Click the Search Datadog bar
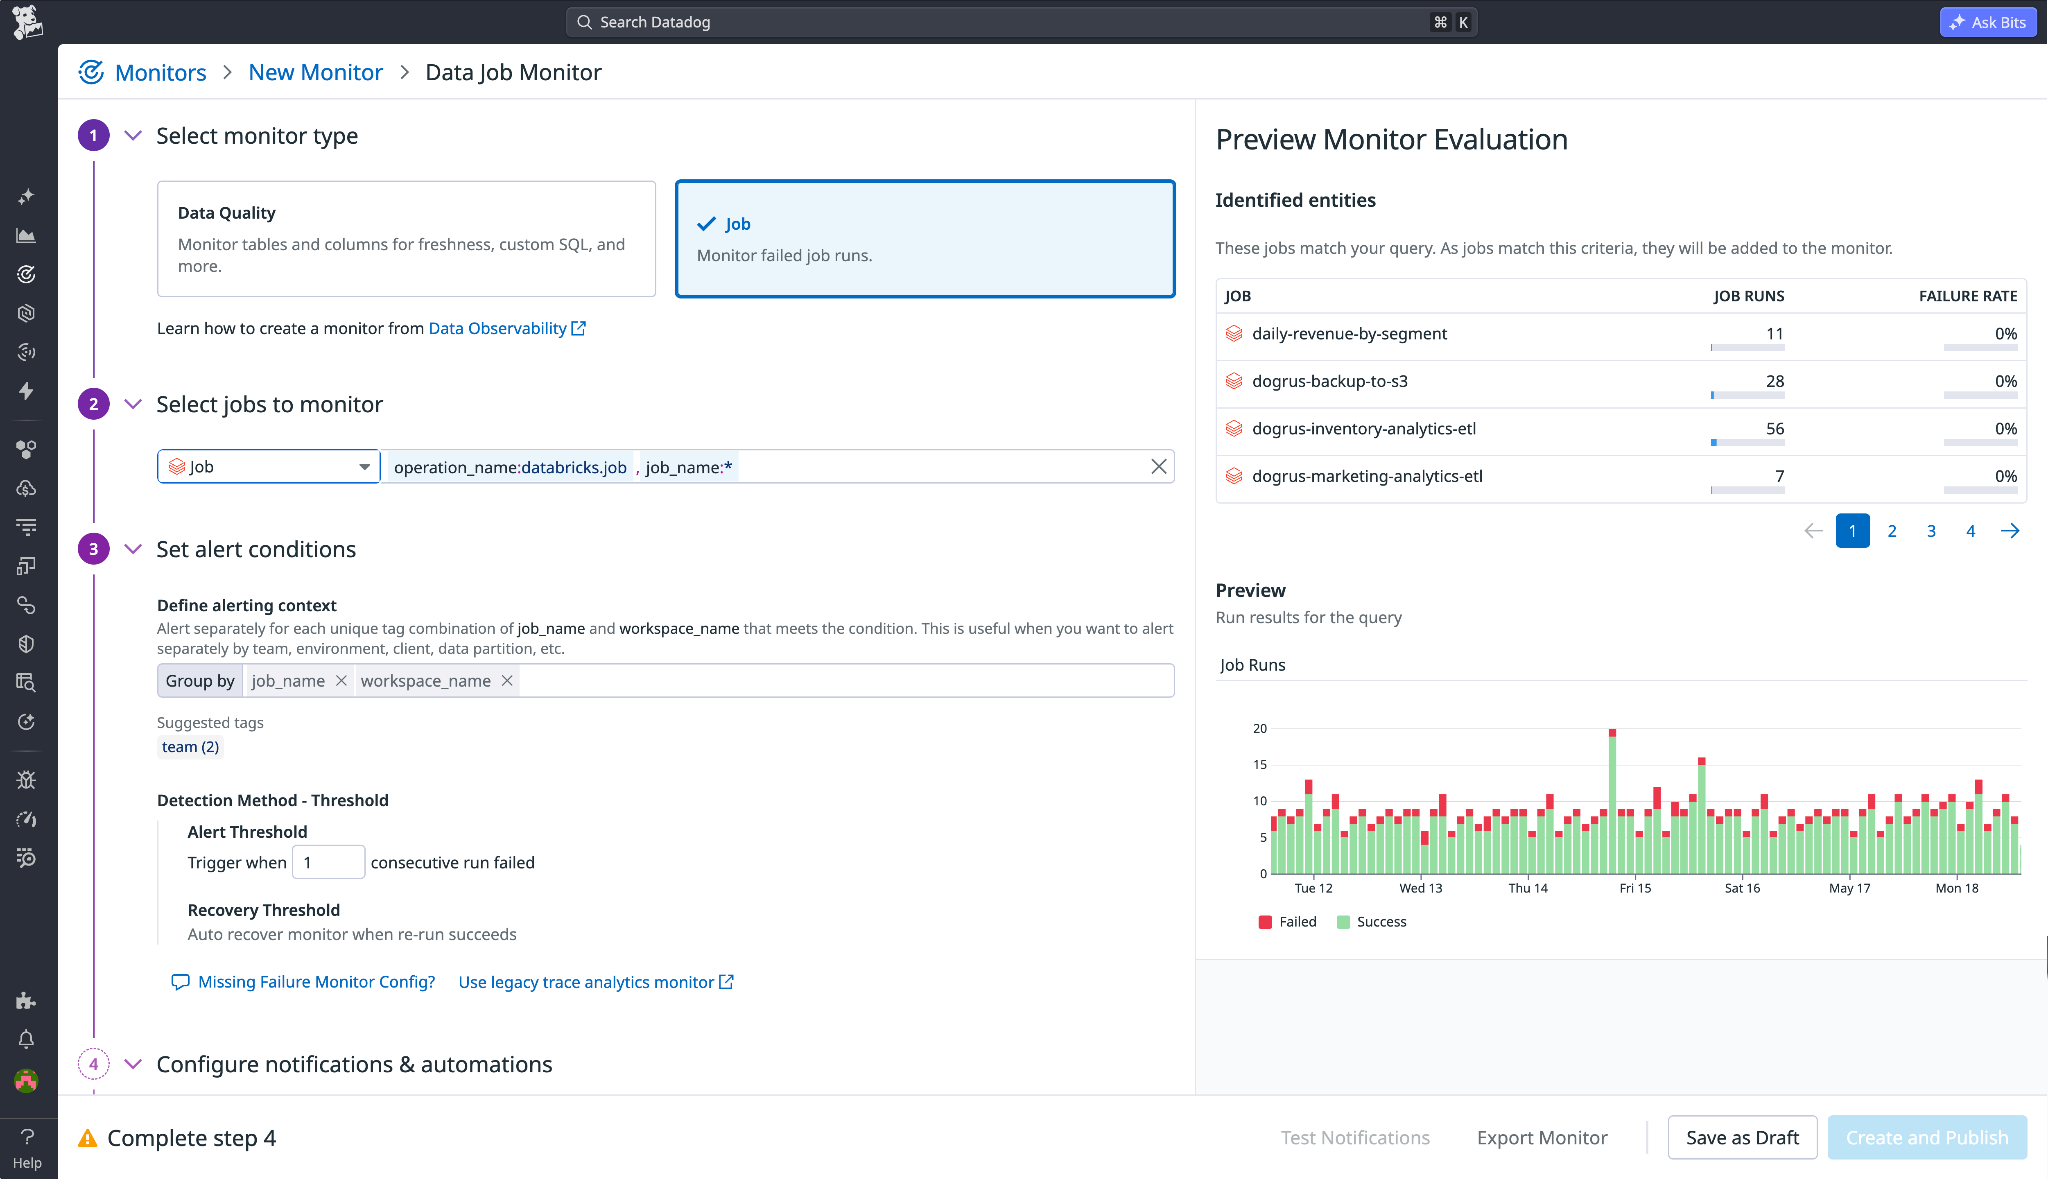The image size is (2048, 1179). pyautogui.click(x=1021, y=22)
